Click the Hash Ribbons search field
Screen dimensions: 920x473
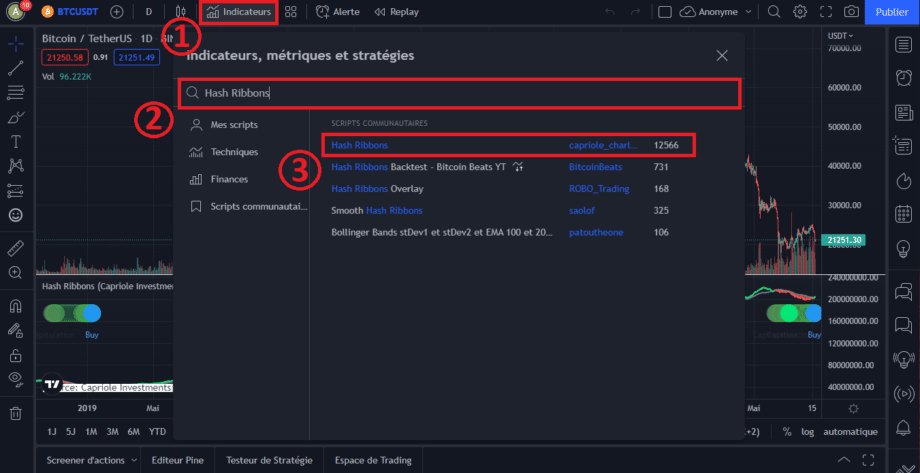click(x=460, y=93)
